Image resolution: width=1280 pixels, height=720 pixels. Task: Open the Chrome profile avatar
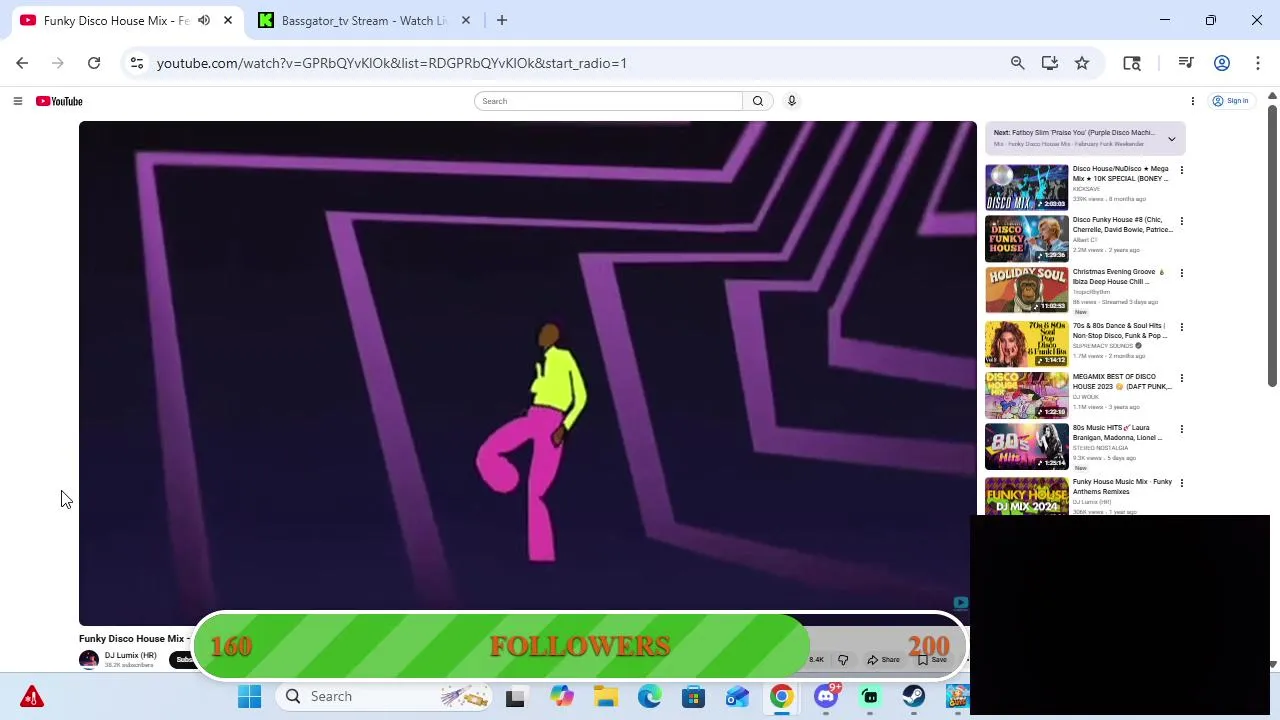[x=1221, y=63]
